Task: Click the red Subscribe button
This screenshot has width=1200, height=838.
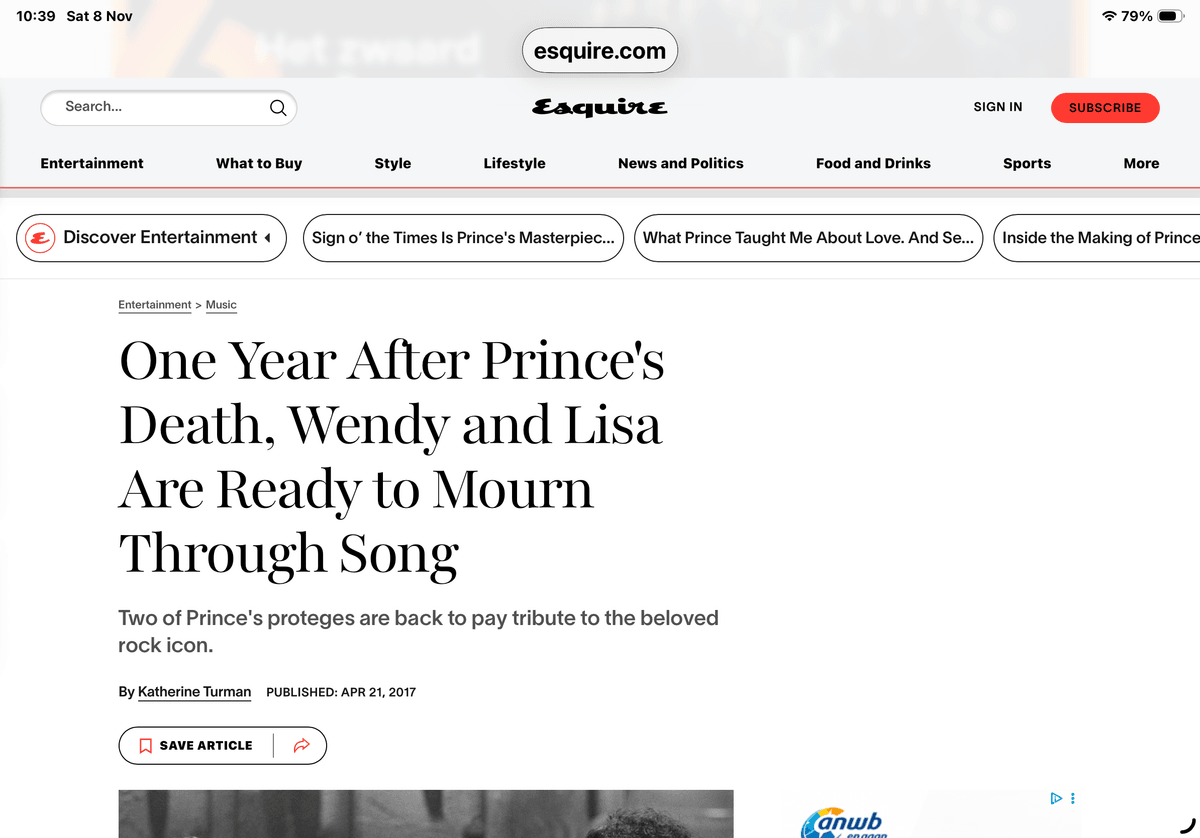Action: click(1105, 107)
